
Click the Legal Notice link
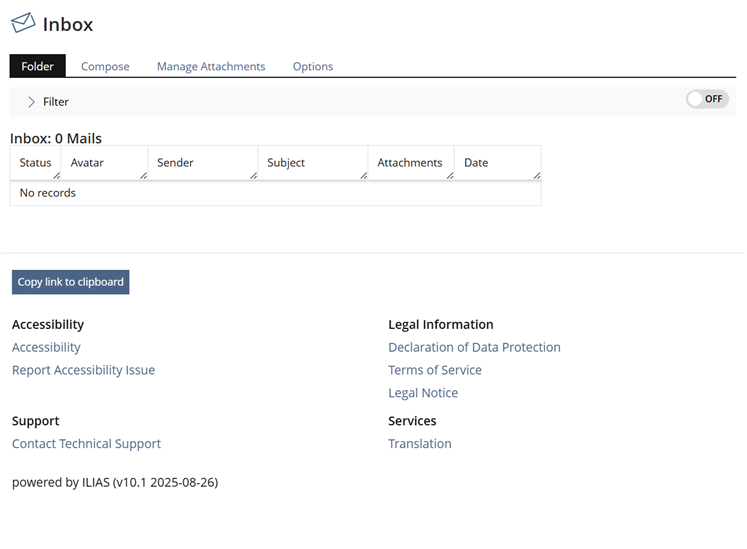(x=423, y=393)
